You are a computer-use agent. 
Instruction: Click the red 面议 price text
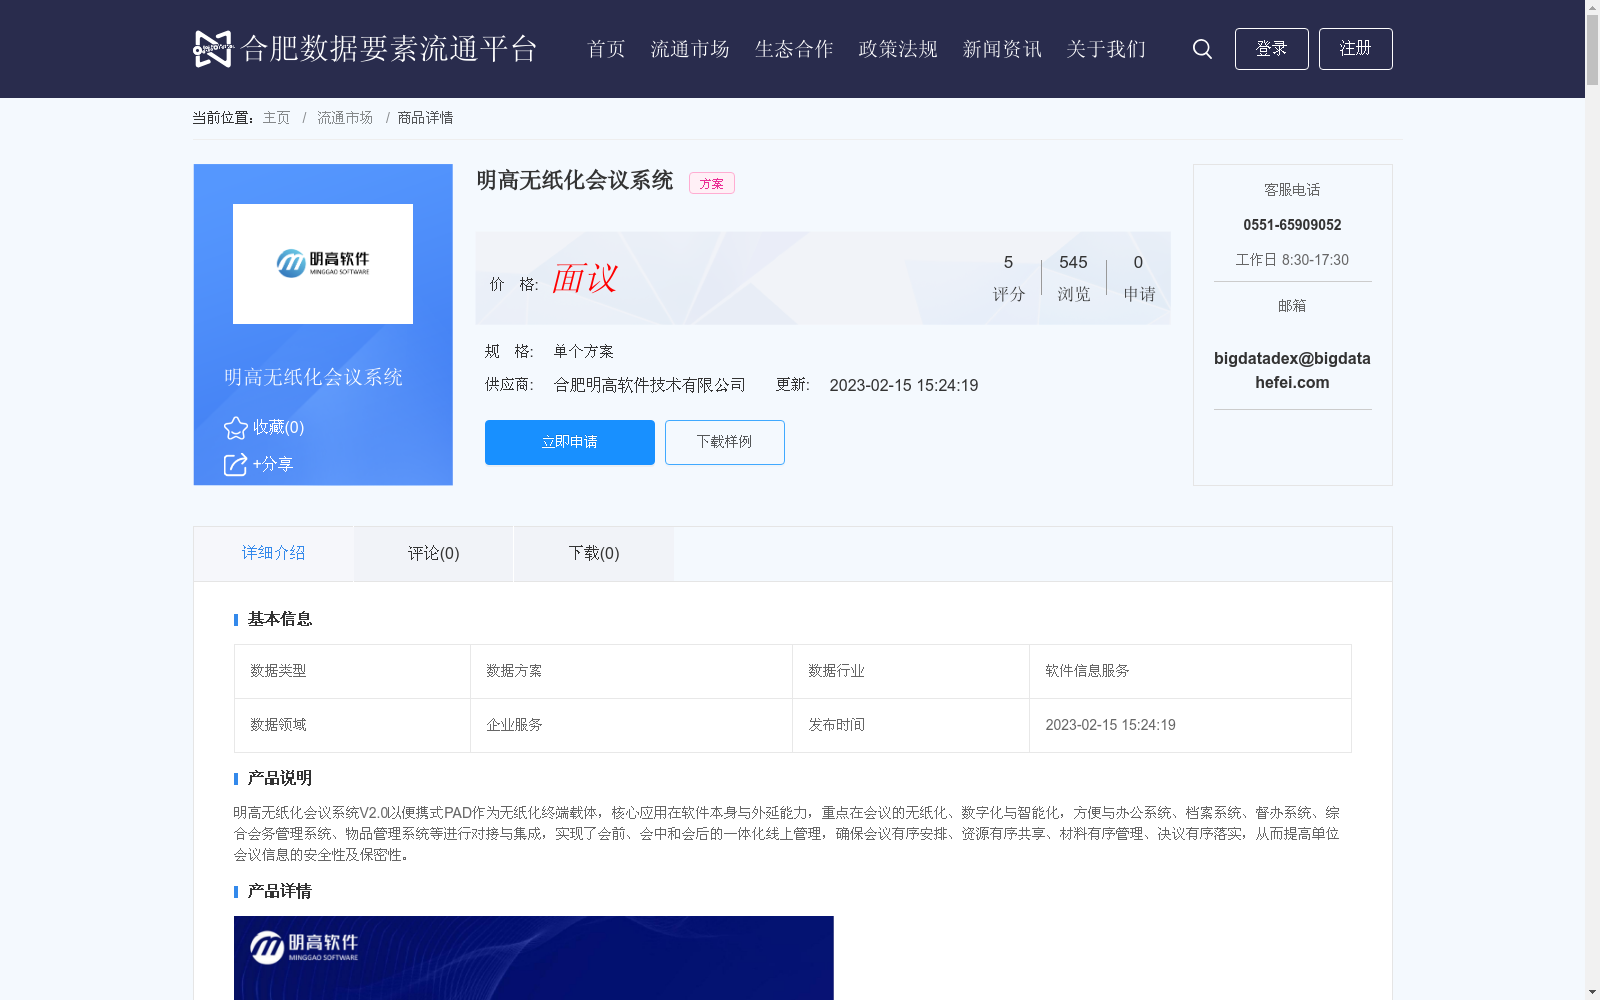[x=584, y=278]
